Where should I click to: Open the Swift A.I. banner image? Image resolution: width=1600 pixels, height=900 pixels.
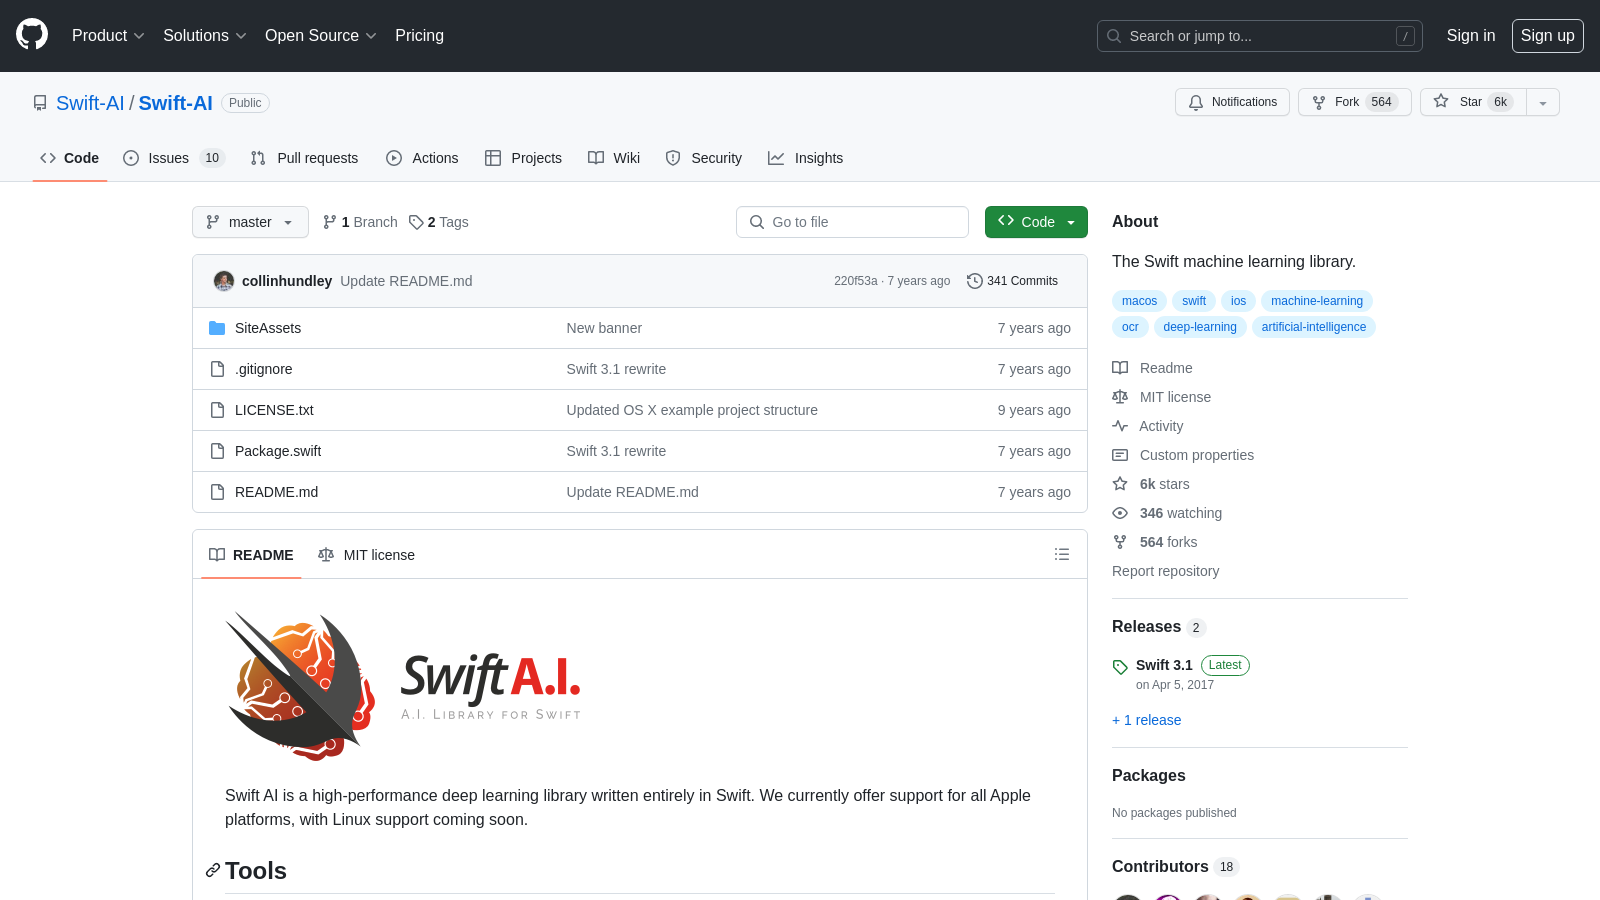(x=400, y=686)
